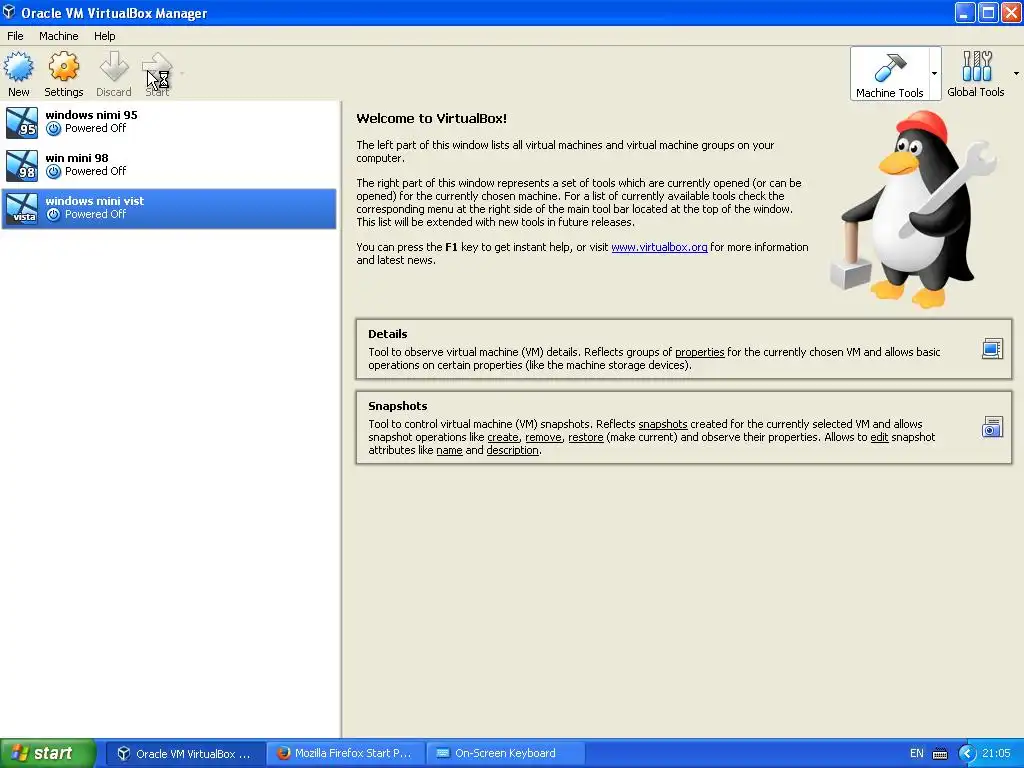Click the Windows 98 OS icon
1024x768 pixels.
(22, 166)
